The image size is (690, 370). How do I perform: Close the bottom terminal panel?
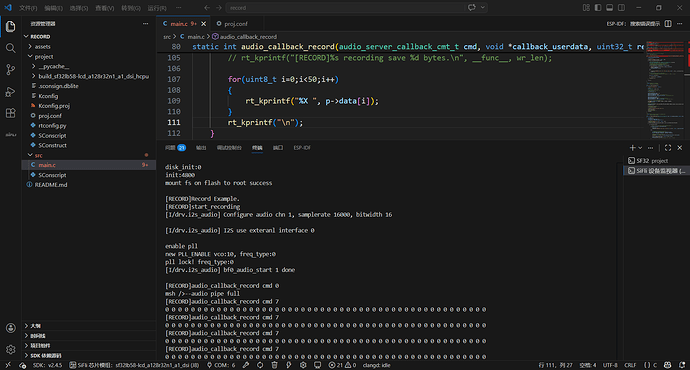[680, 148]
